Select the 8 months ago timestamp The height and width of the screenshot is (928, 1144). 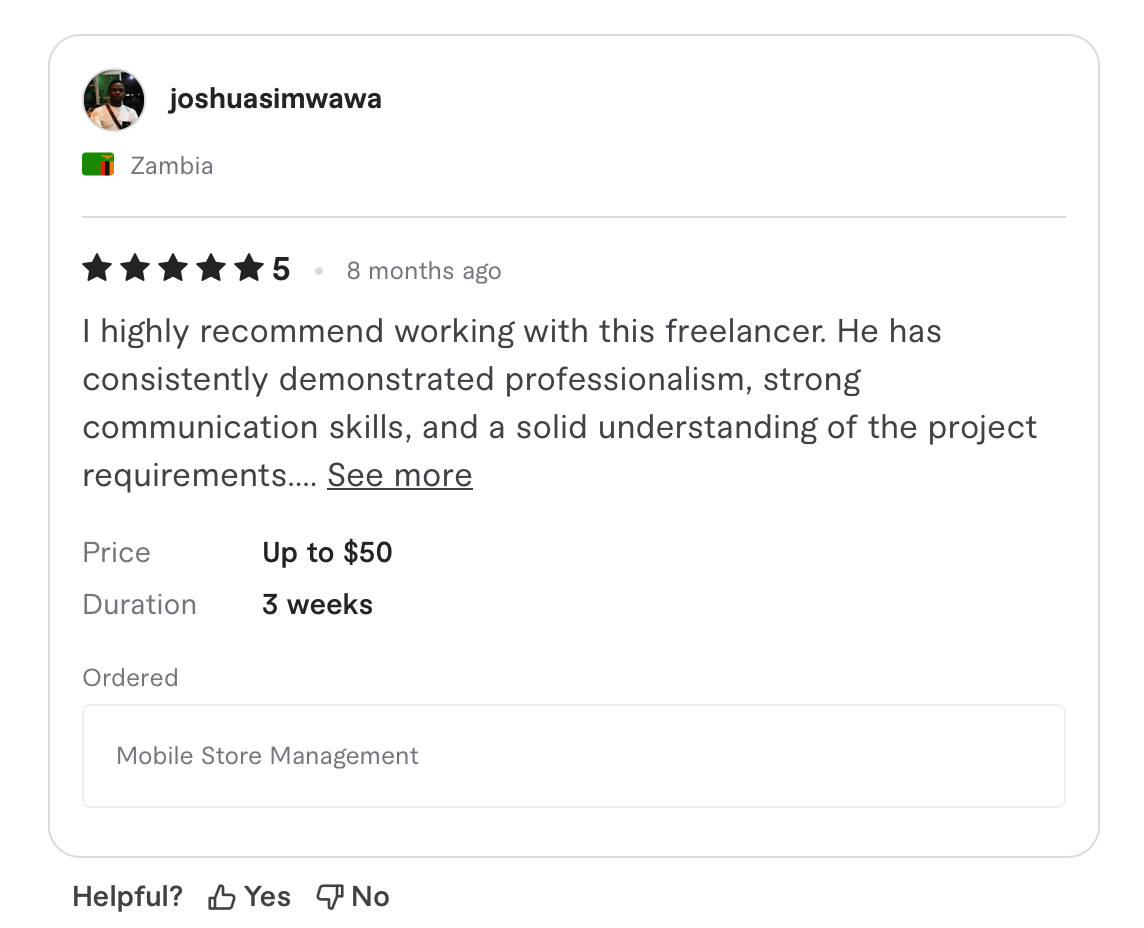(424, 270)
